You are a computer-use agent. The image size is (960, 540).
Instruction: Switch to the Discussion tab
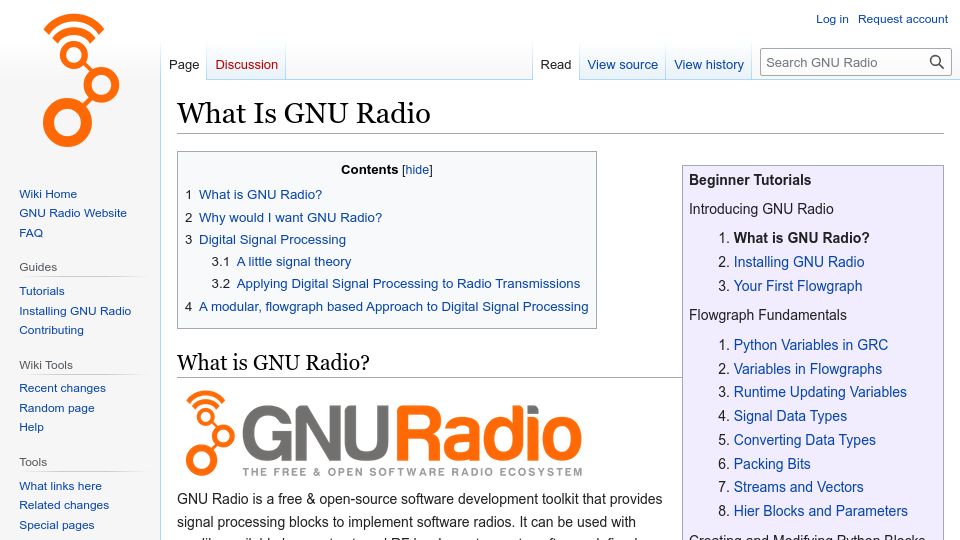tap(246, 64)
